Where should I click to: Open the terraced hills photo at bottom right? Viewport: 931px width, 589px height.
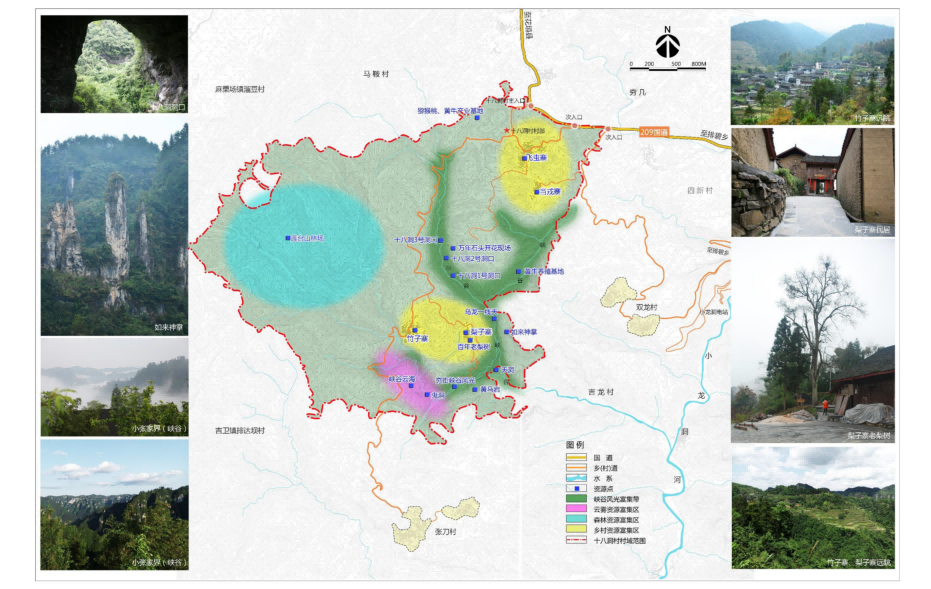pos(812,508)
